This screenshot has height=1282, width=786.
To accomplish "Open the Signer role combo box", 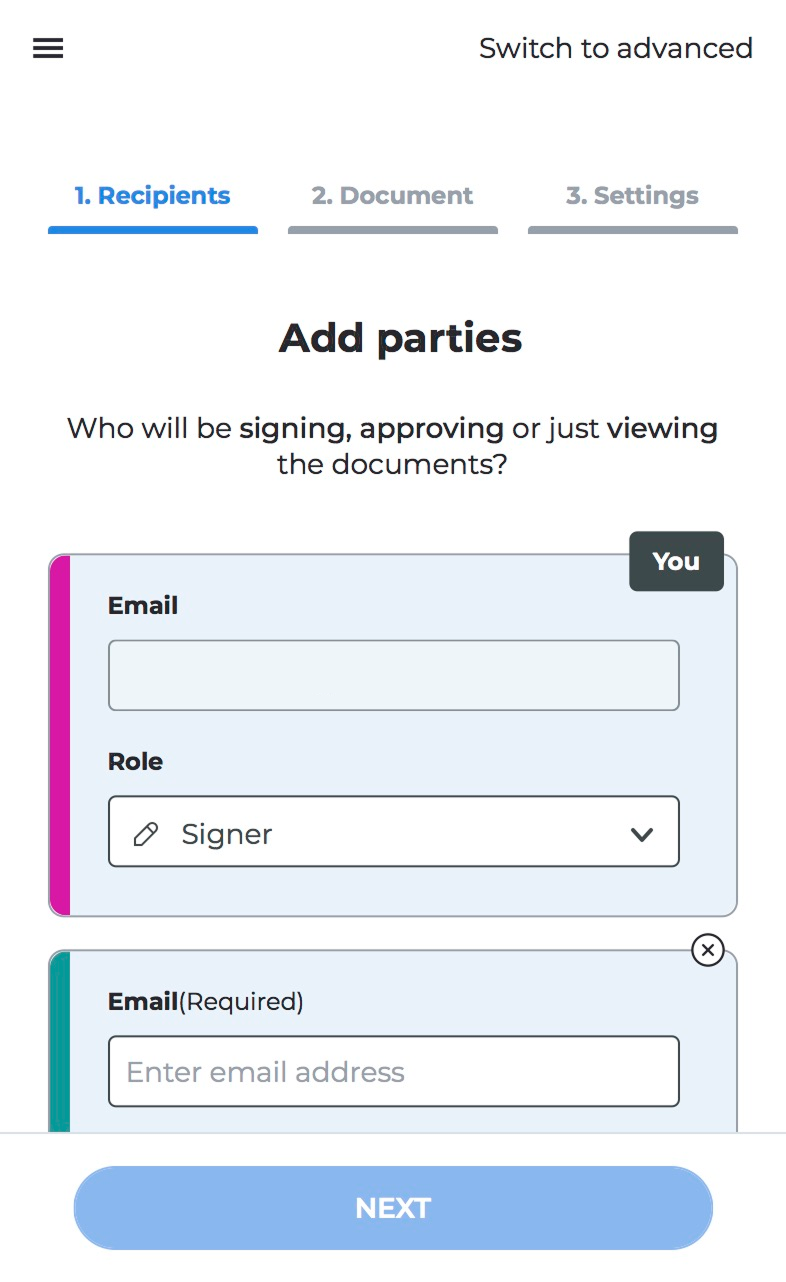I will pos(393,831).
